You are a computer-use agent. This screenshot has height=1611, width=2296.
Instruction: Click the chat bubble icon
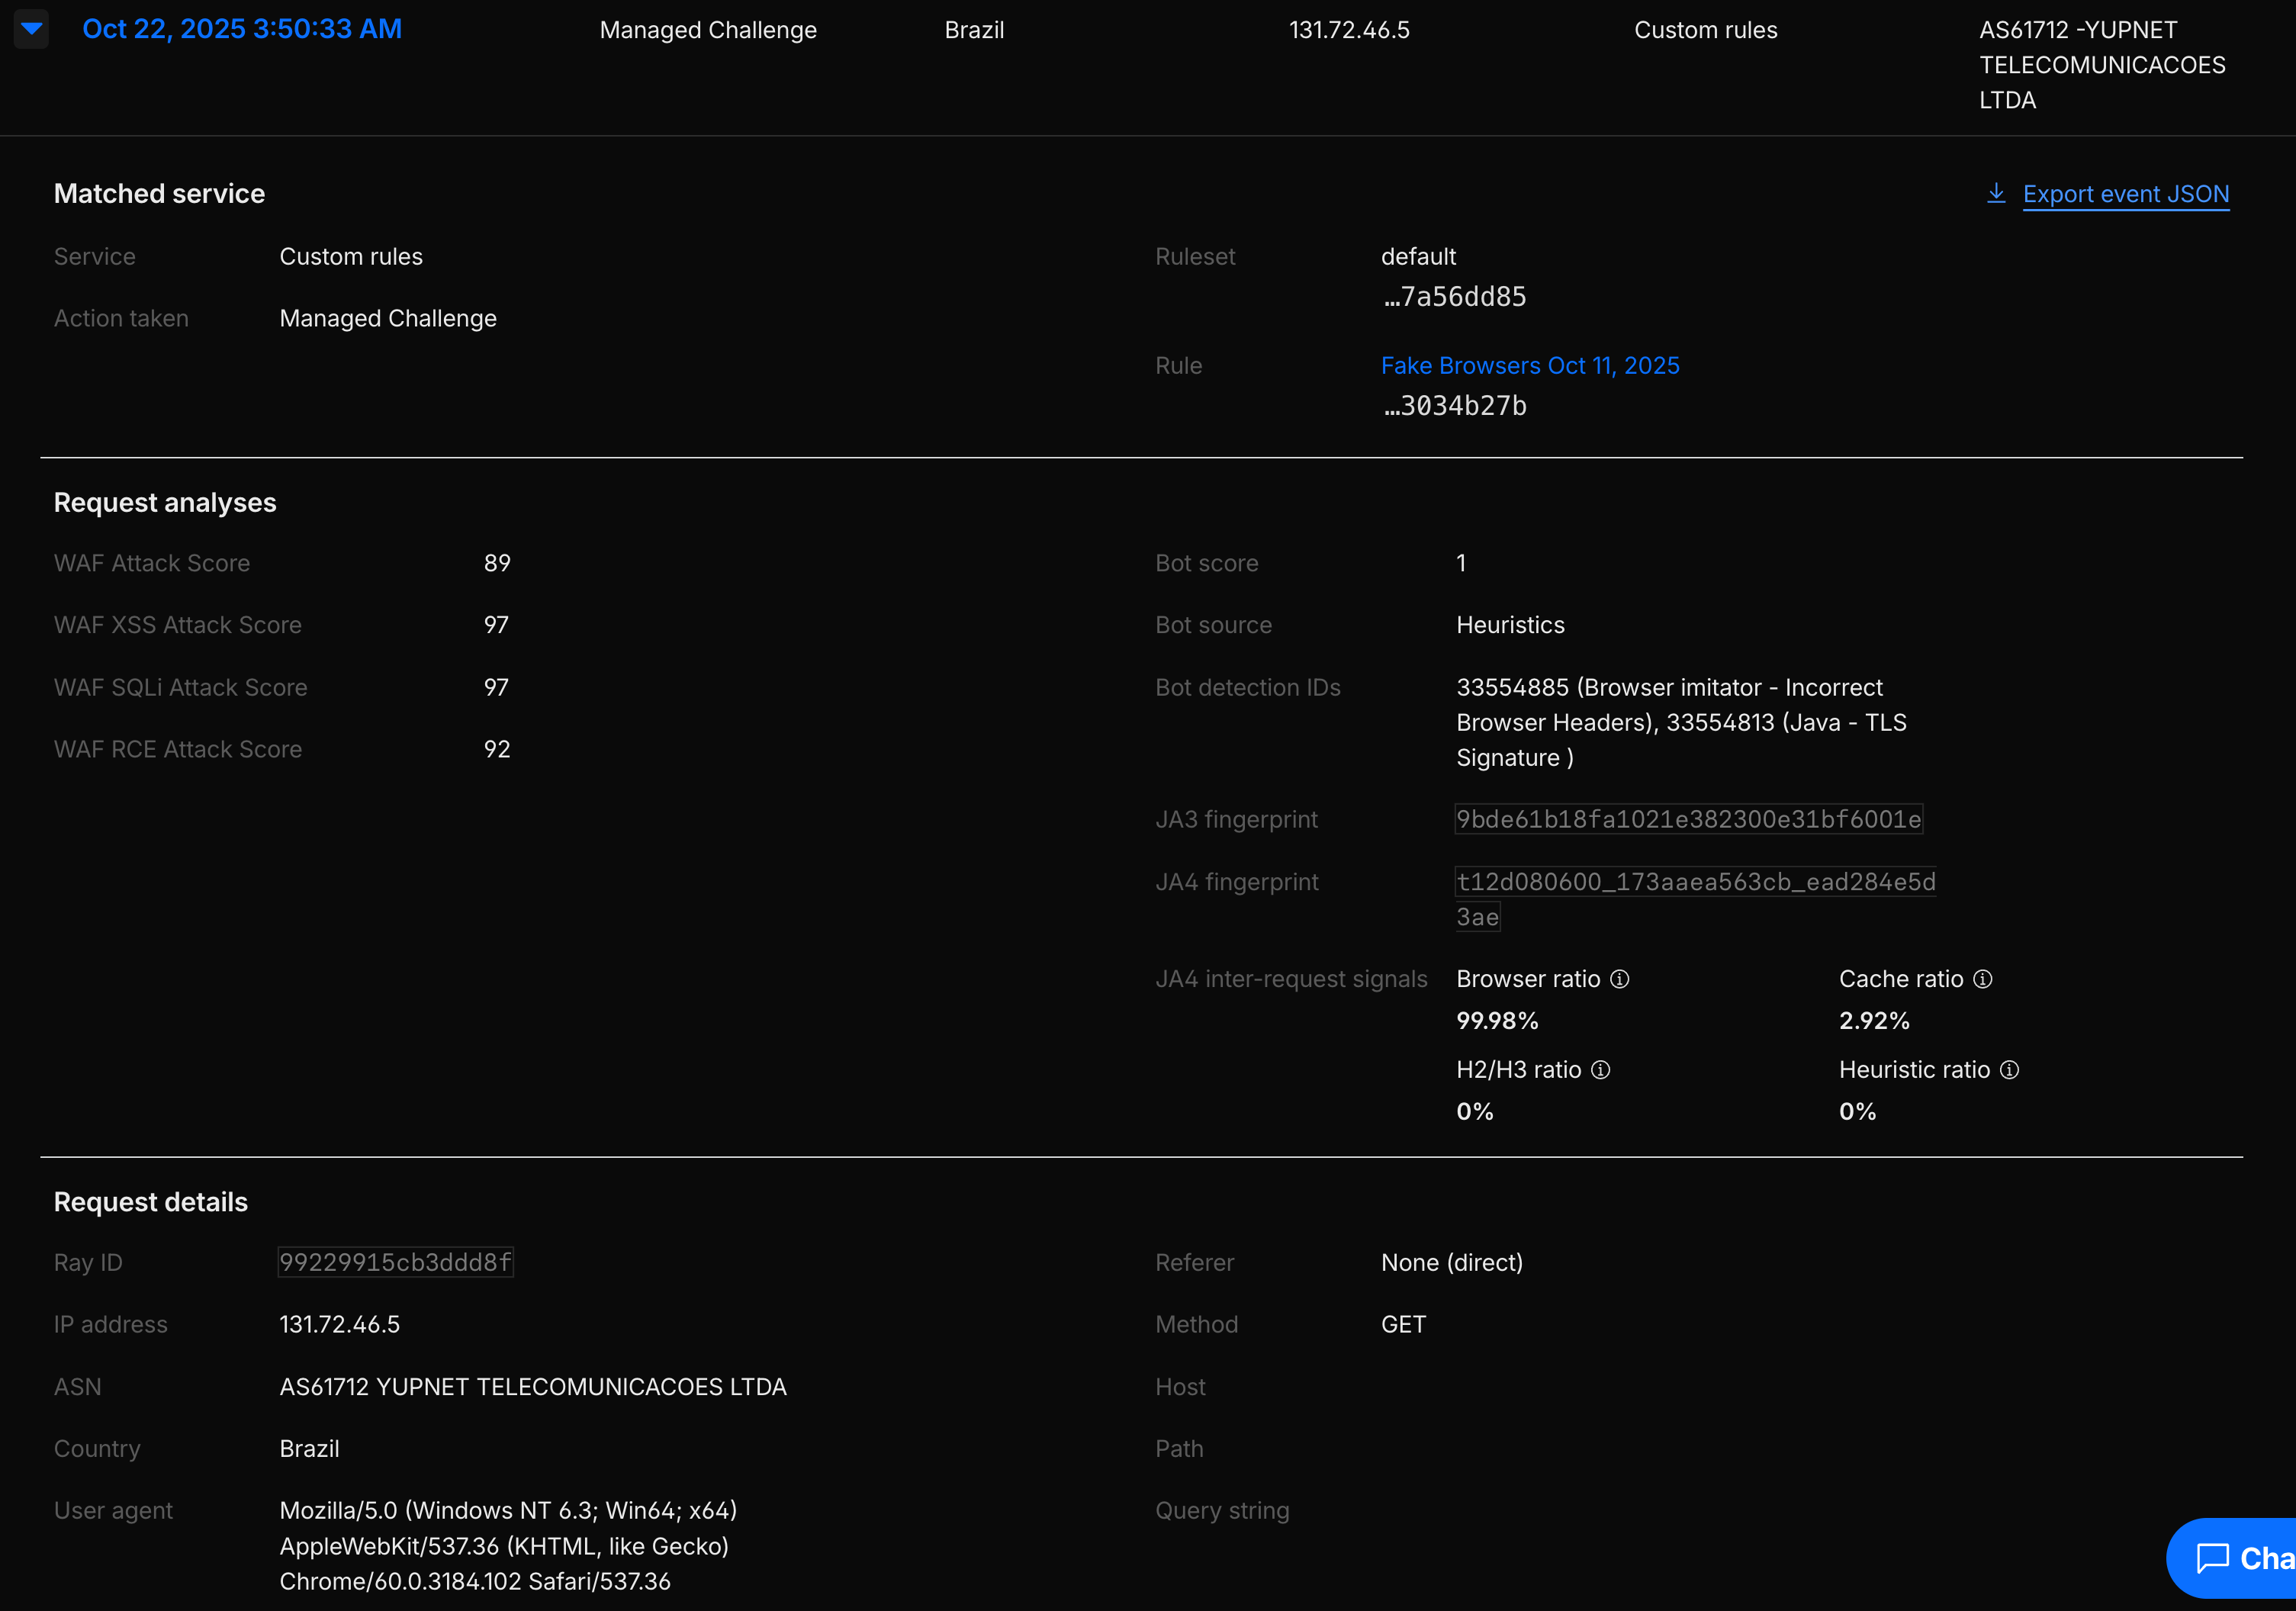2211,1558
